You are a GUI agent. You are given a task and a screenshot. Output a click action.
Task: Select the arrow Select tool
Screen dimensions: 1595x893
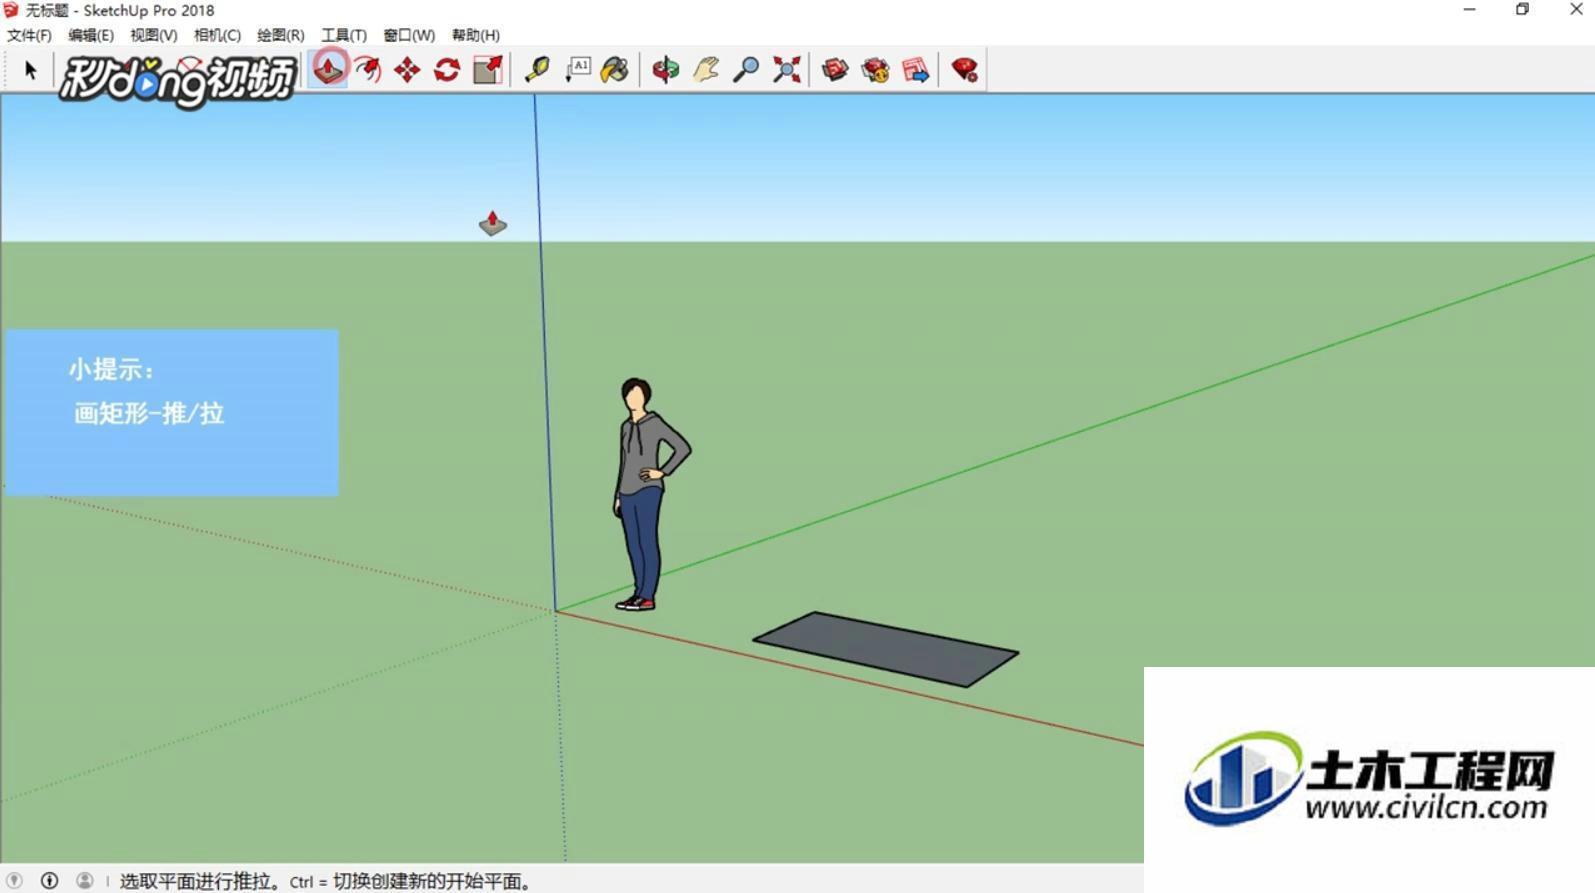[x=30, y=70]
